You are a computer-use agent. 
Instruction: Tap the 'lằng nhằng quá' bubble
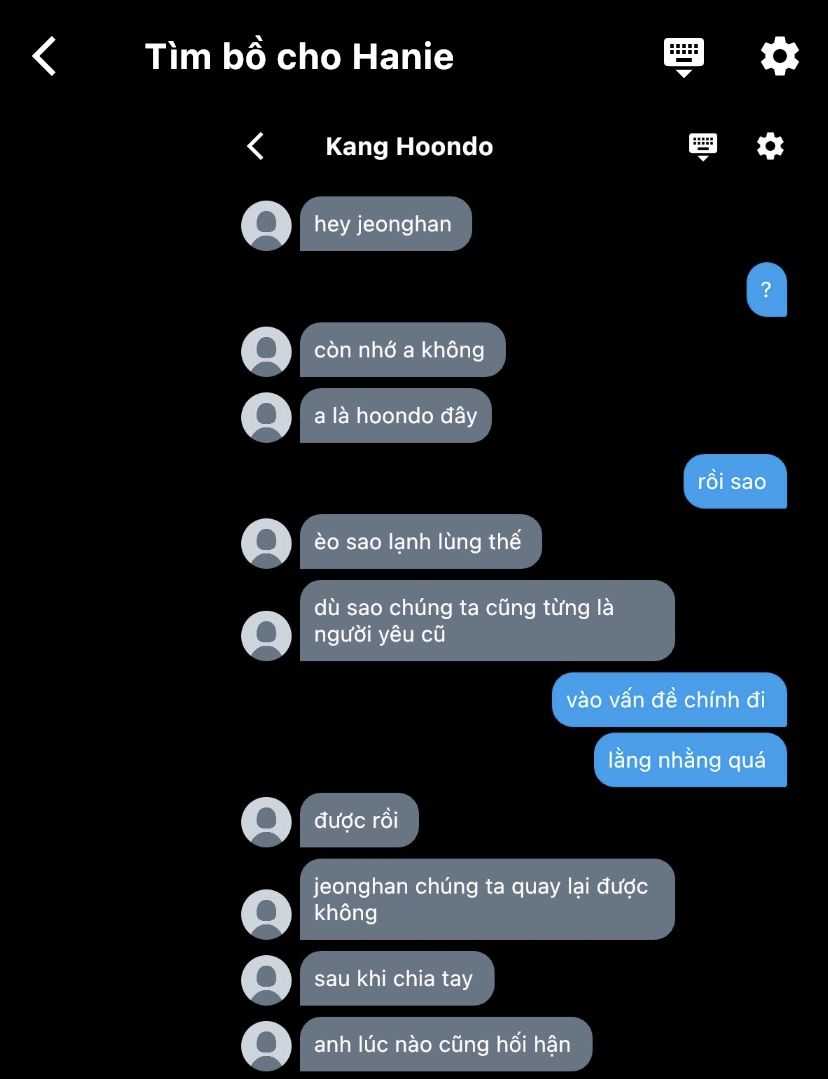point(690,760)
